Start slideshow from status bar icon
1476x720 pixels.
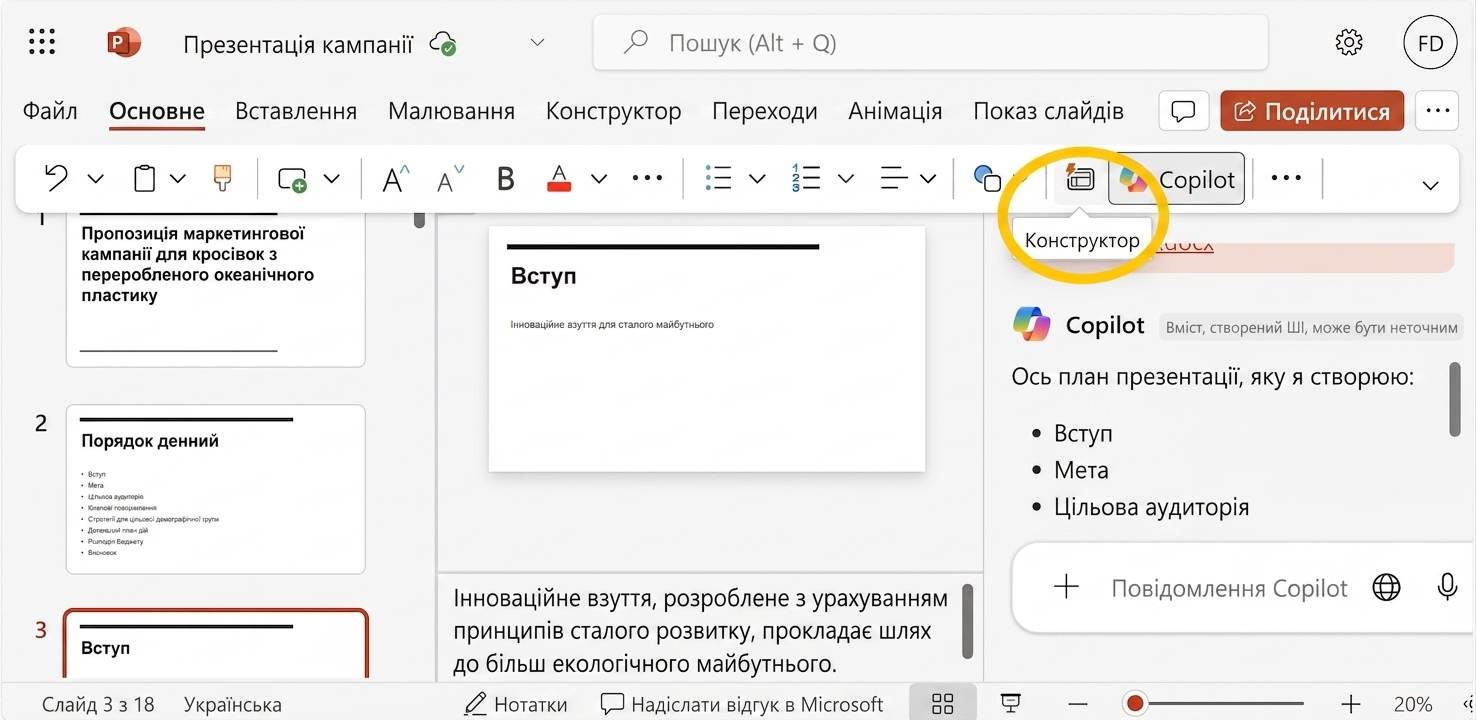(x=1011, y=704)
